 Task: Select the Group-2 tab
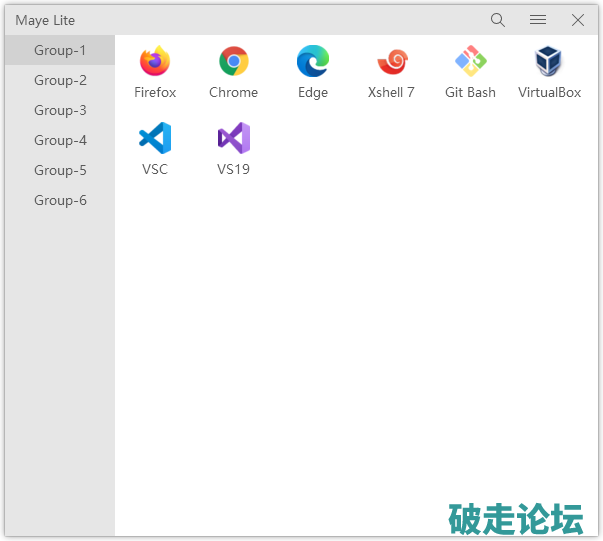click(60, 80)
